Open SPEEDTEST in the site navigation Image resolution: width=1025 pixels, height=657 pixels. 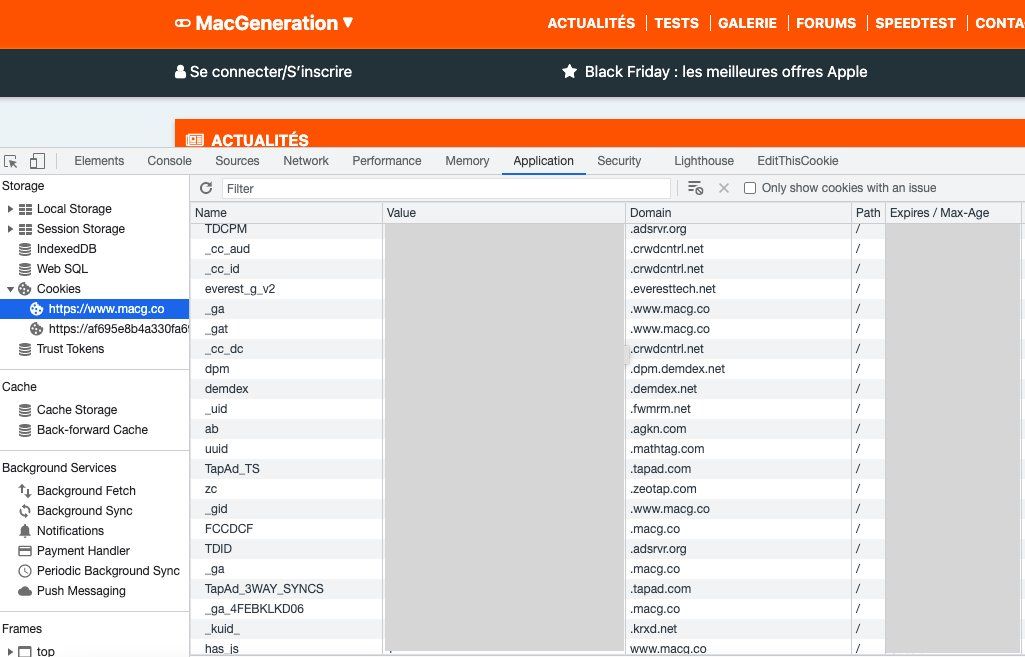915,24
